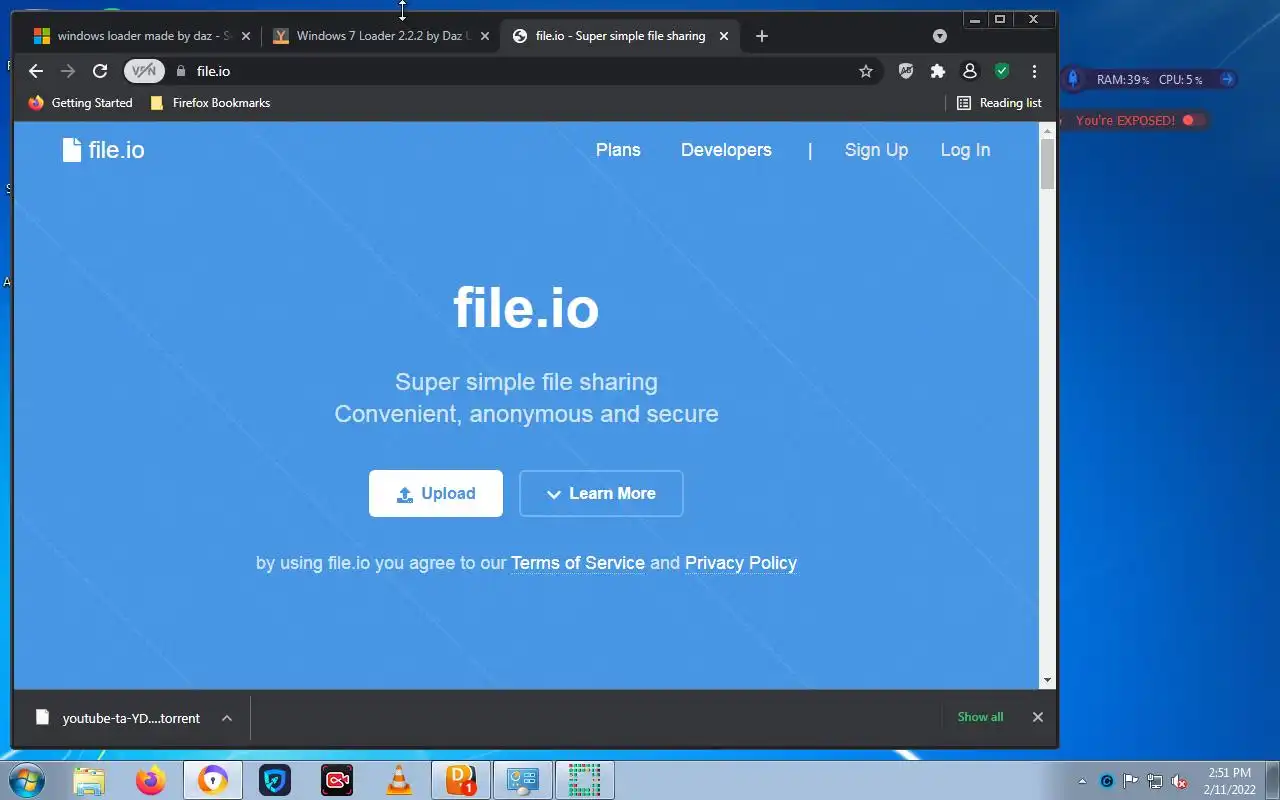Viewport: 1280px width, 800px height.
Task: Close the file.io tab
Action: (724, 36)
